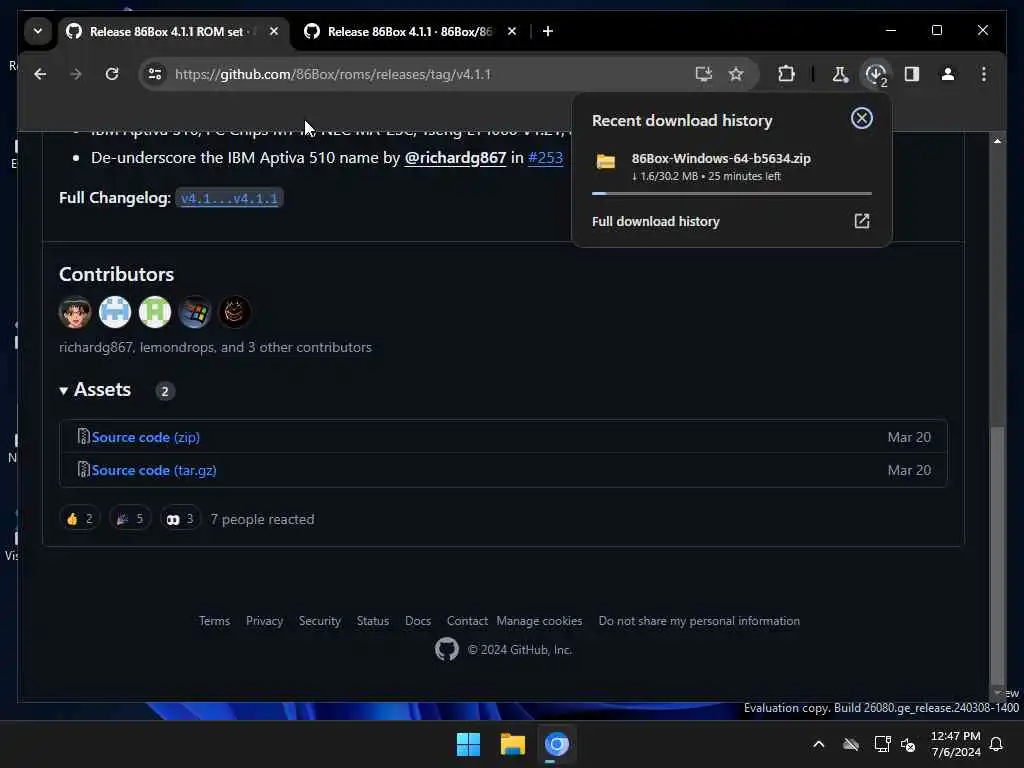Download Source code (tar.gz)
Screen dimensions: 1024x768
click(x=153, y=470)
